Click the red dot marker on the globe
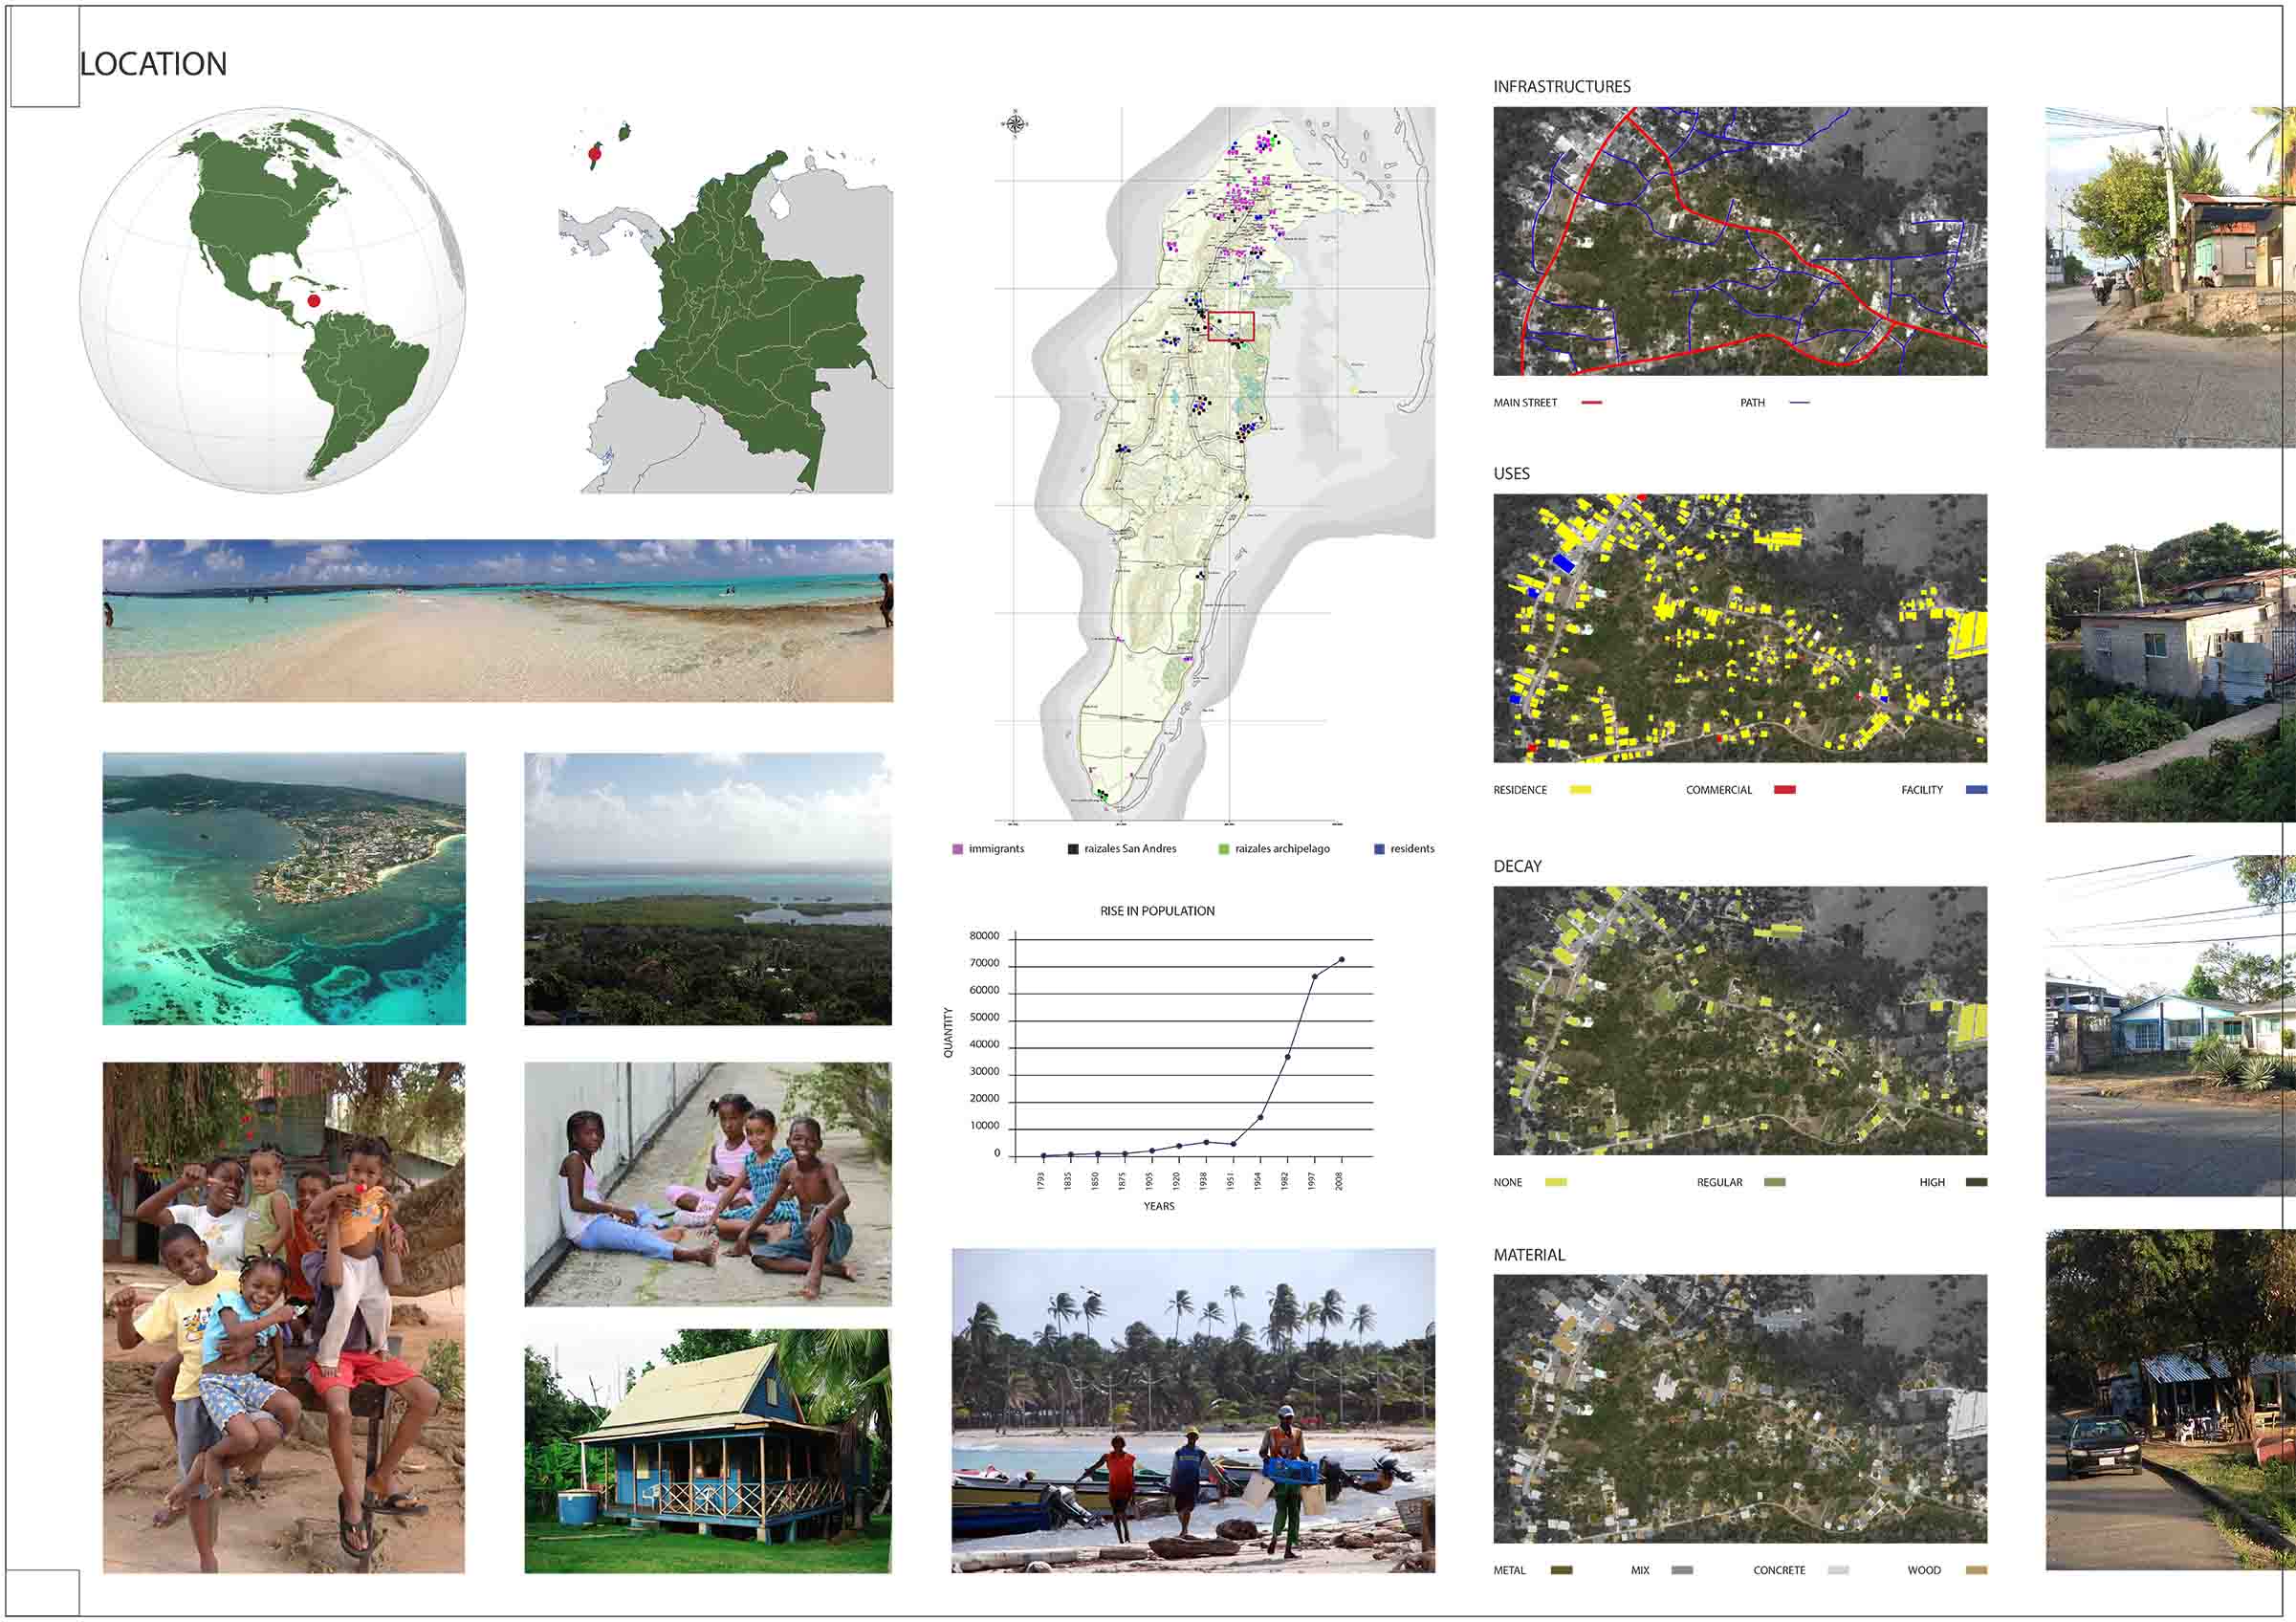This screenshot has height=1622, width=2296. 314,300
